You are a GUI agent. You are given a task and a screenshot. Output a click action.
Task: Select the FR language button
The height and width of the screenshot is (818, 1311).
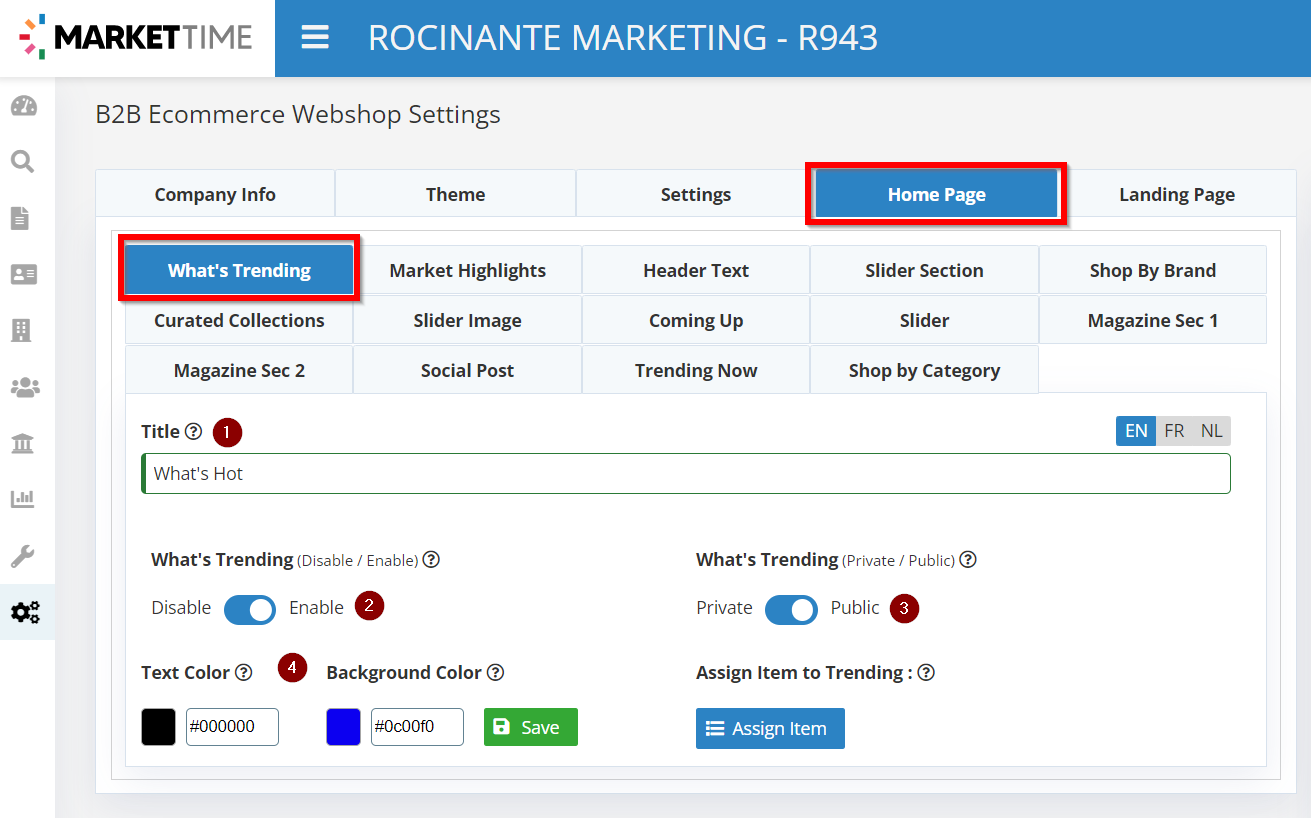(x=1174, y=431)
